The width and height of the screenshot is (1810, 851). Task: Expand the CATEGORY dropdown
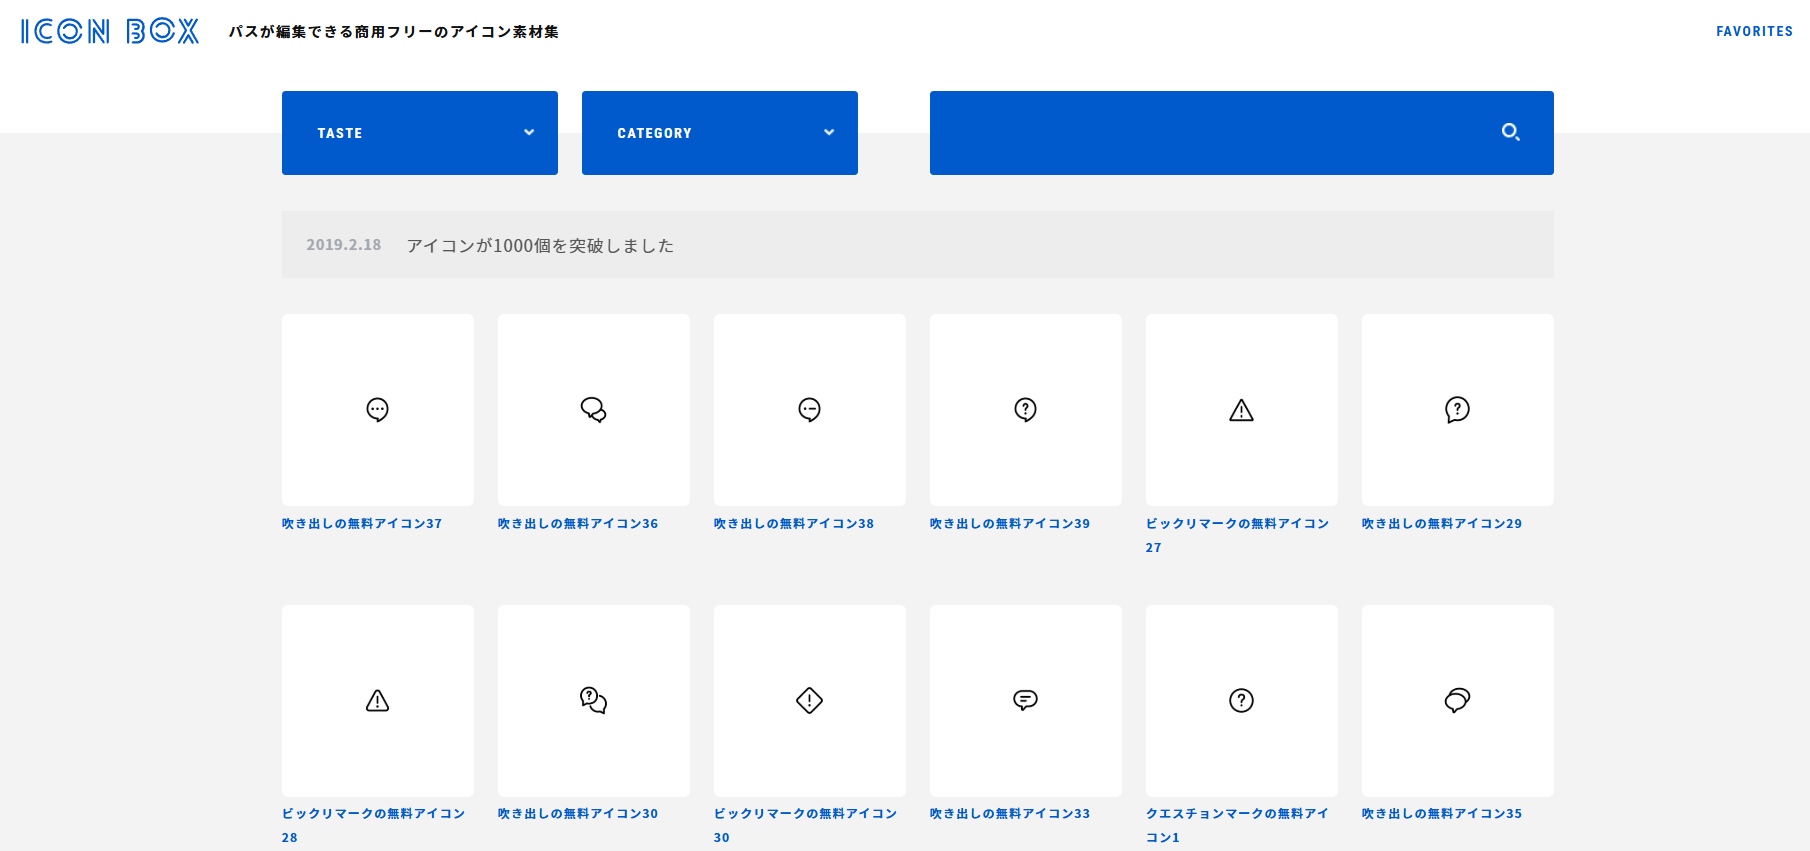coord(720,133)
